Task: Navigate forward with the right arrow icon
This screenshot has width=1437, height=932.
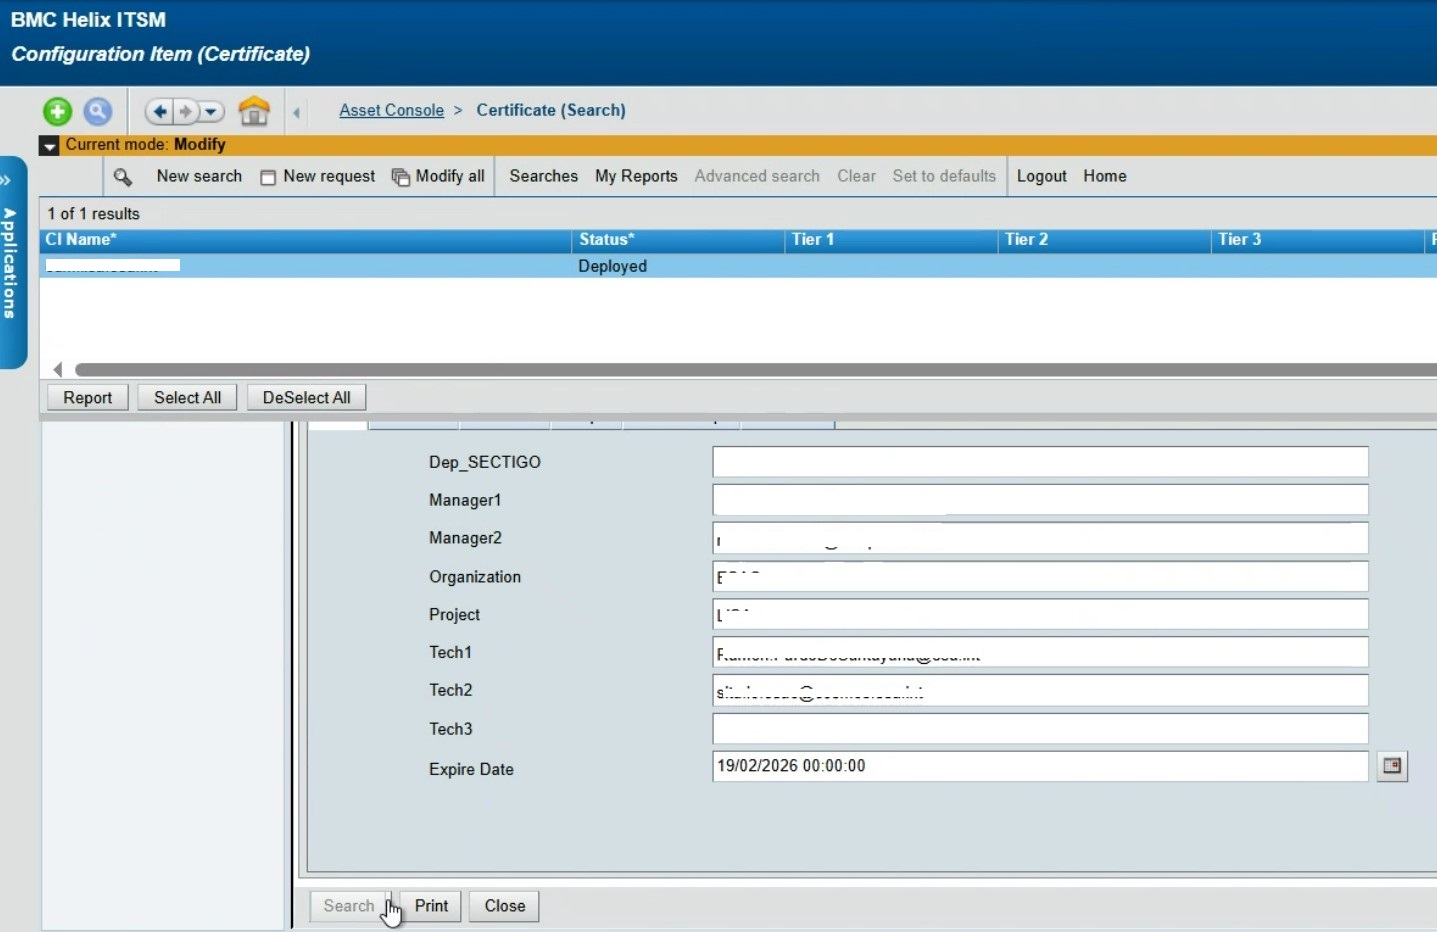Action: [x=187, y=111]
